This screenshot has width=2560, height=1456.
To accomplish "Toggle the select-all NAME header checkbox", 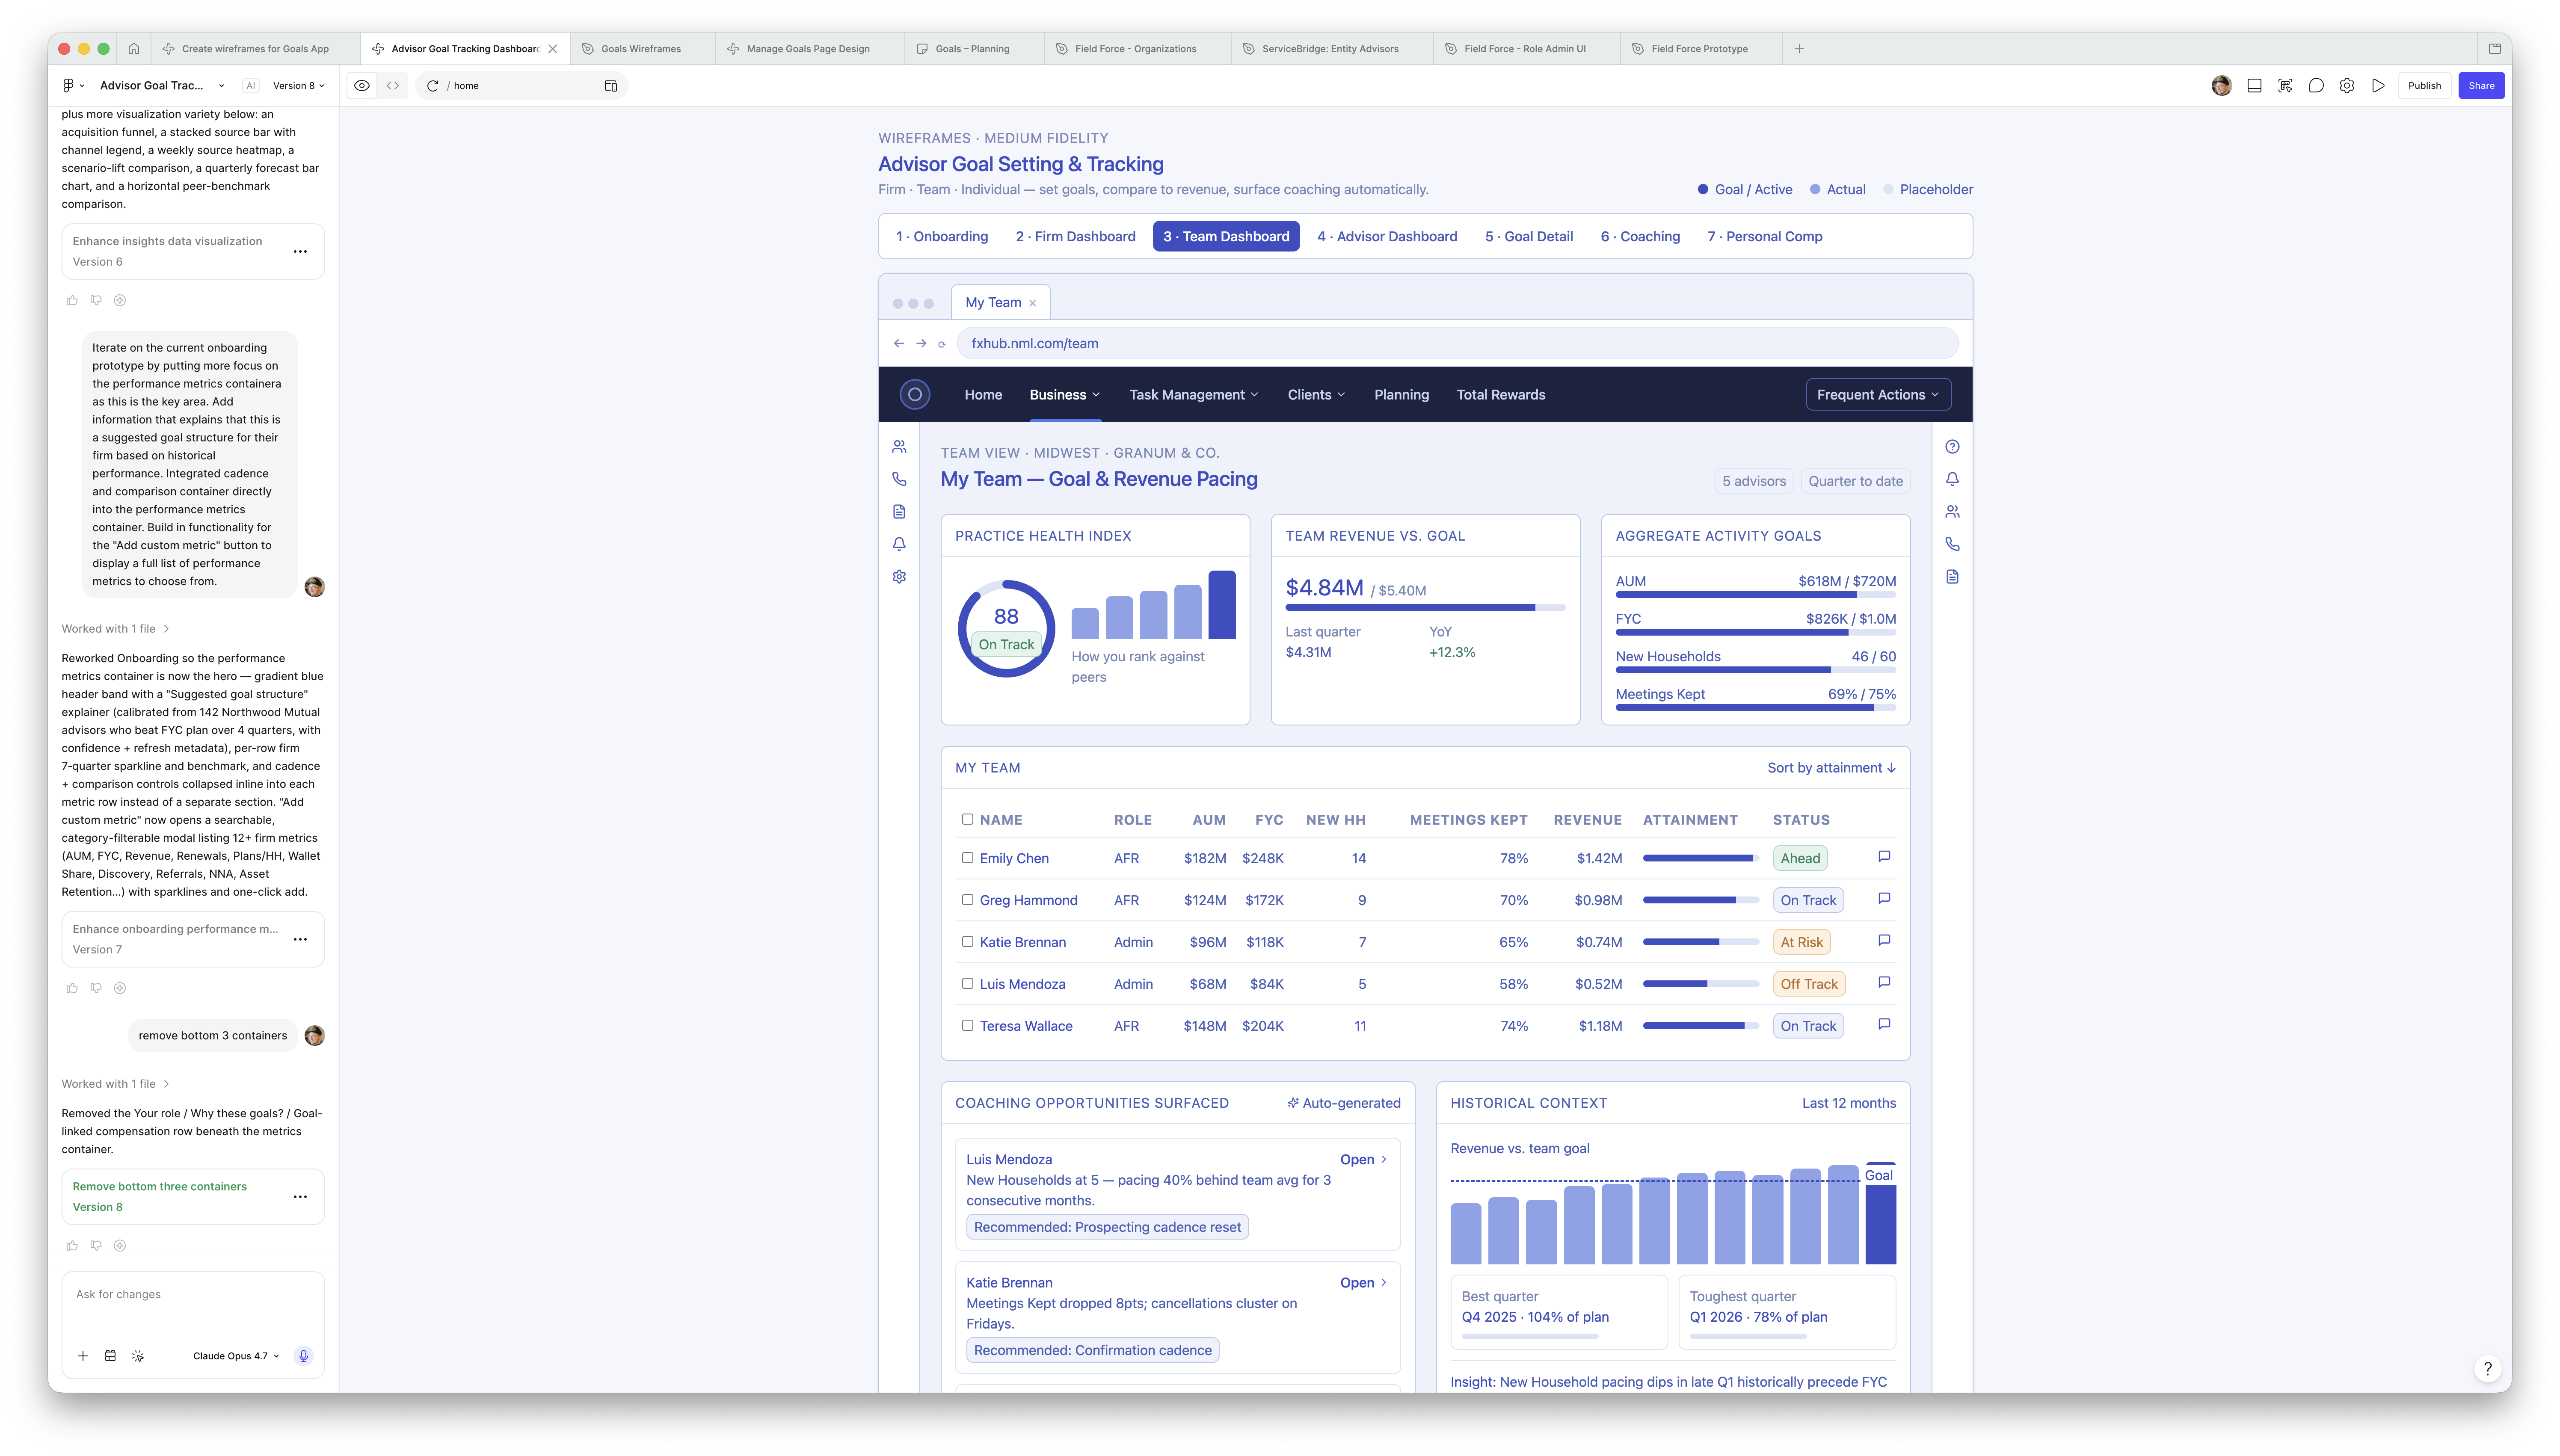I will click(967, 819).
